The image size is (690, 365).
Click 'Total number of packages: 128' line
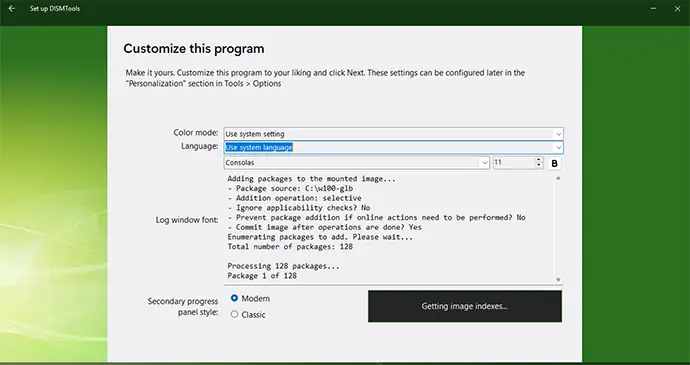tap(290, 247)
